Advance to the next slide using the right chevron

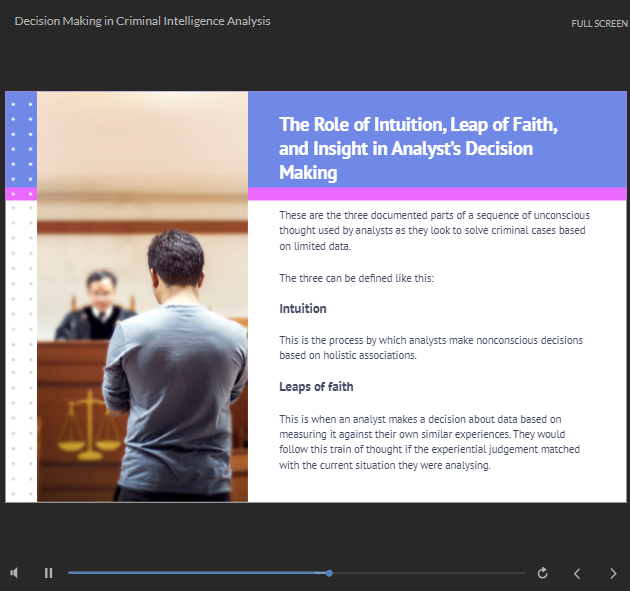613,573
